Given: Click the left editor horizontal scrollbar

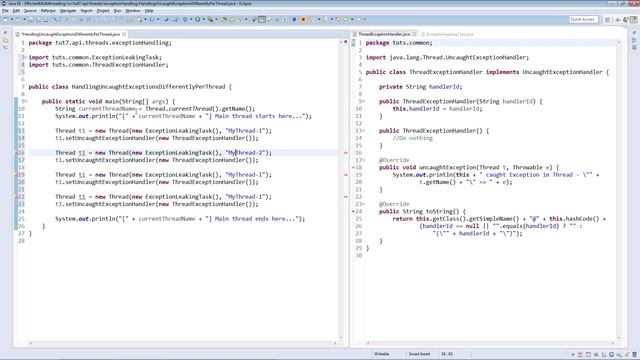Looking at the screenshot, I should (x=182, y=343).
